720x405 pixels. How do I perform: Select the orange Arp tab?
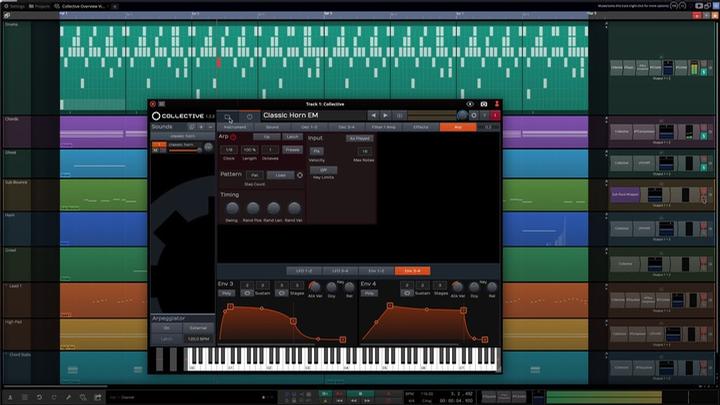(x=458, y=127)
